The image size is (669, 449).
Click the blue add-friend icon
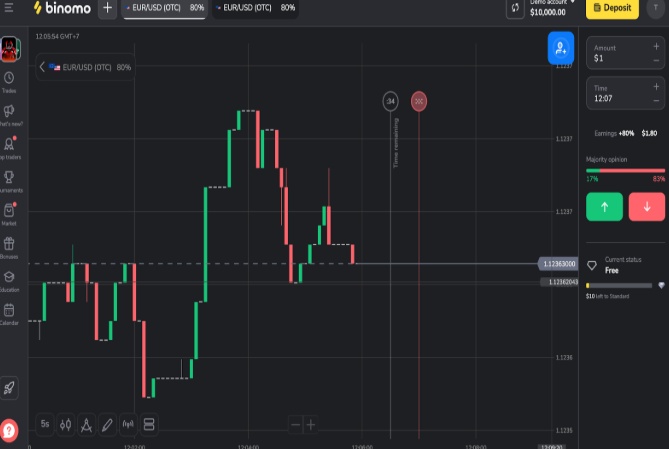tap(561, 48)
